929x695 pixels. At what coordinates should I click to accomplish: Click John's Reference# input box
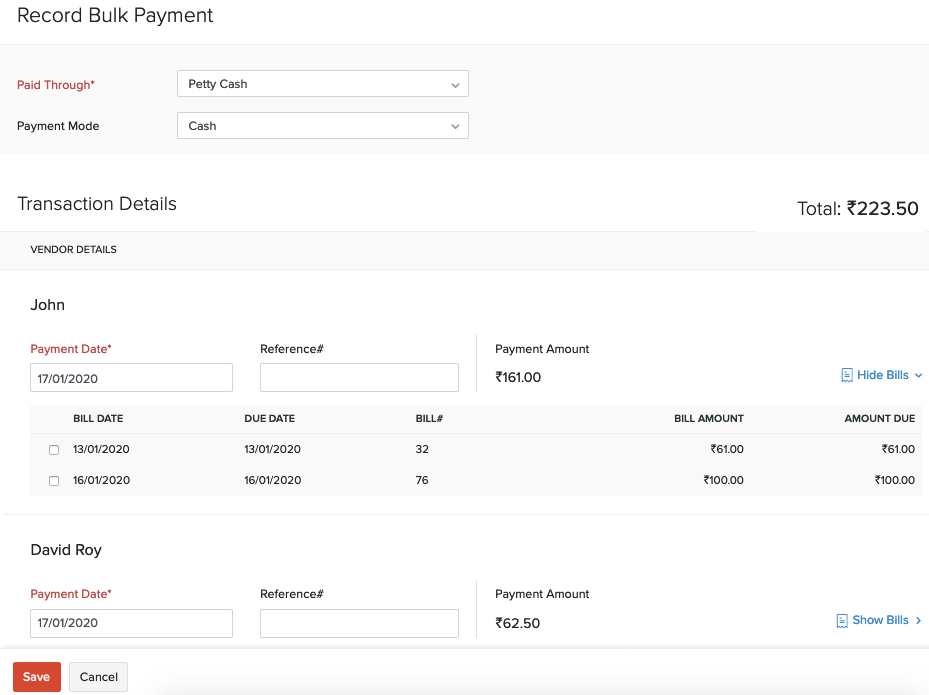(359, 377)
